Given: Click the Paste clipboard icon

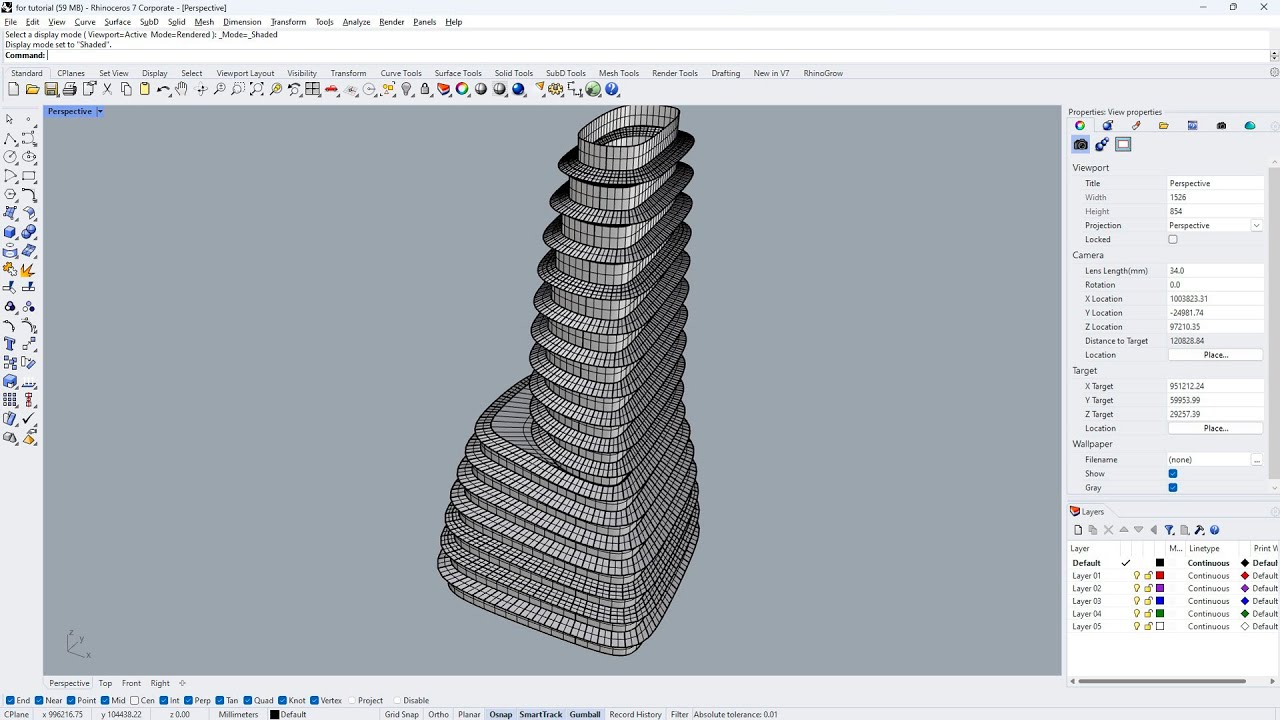Looking at the screenshot, I should coord(144,89).
